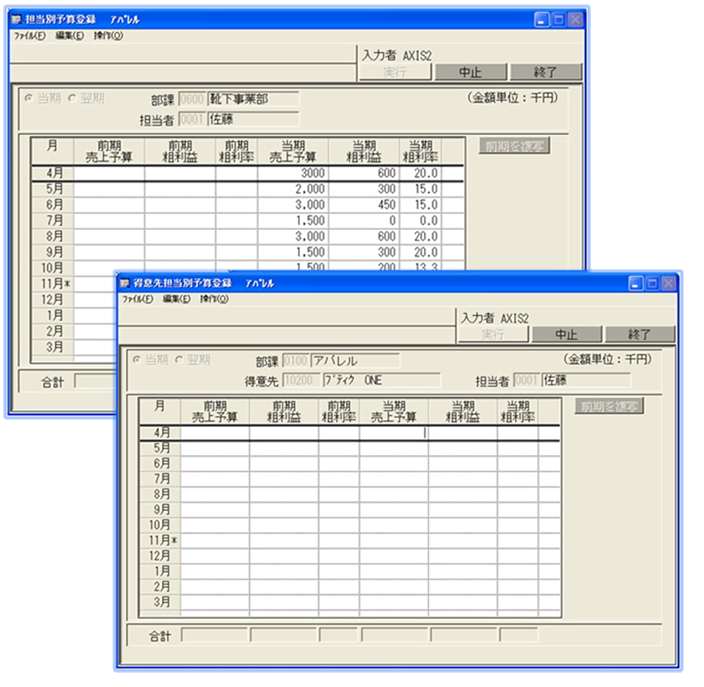Select the 翌期 radio button in back window

tap(72, 98)
